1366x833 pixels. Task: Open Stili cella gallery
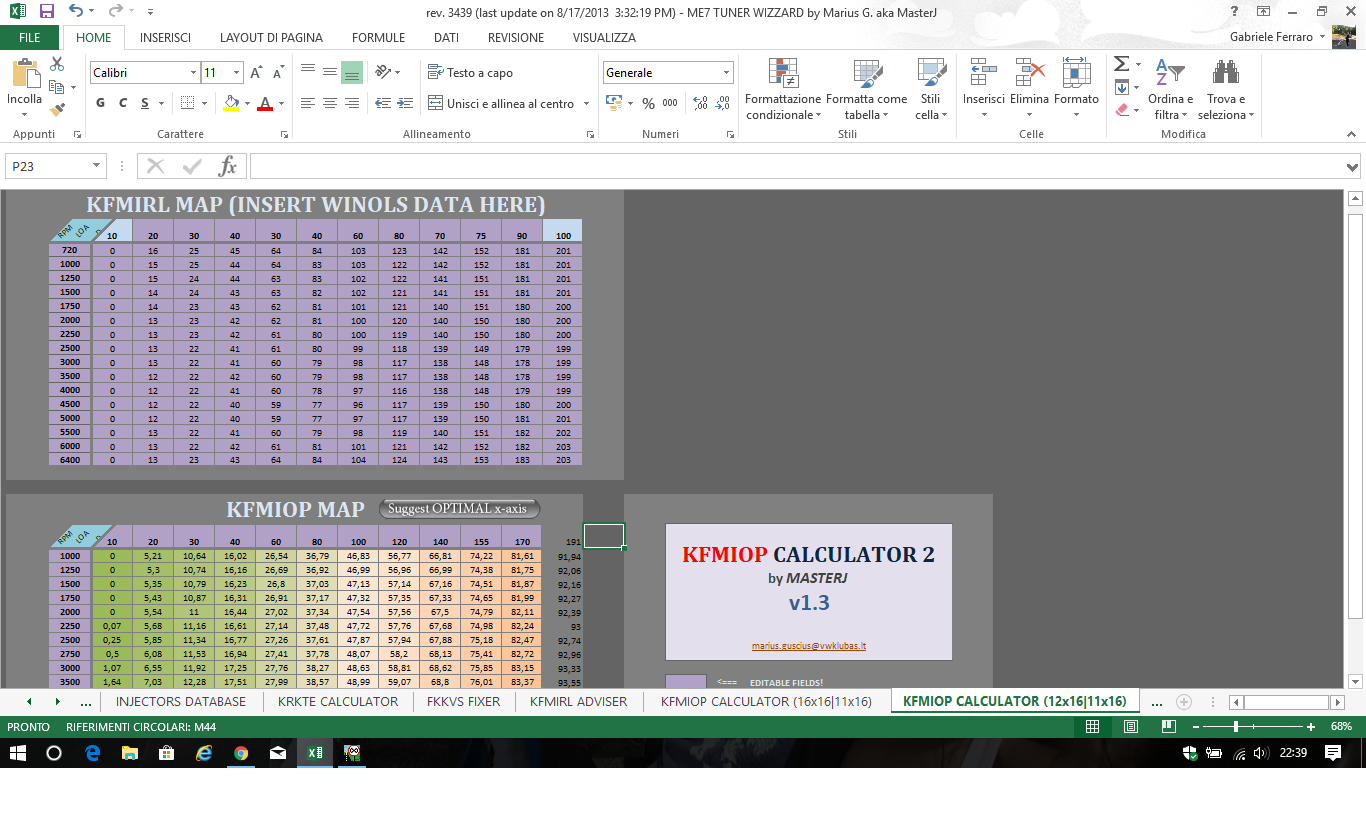pos(931,90)
